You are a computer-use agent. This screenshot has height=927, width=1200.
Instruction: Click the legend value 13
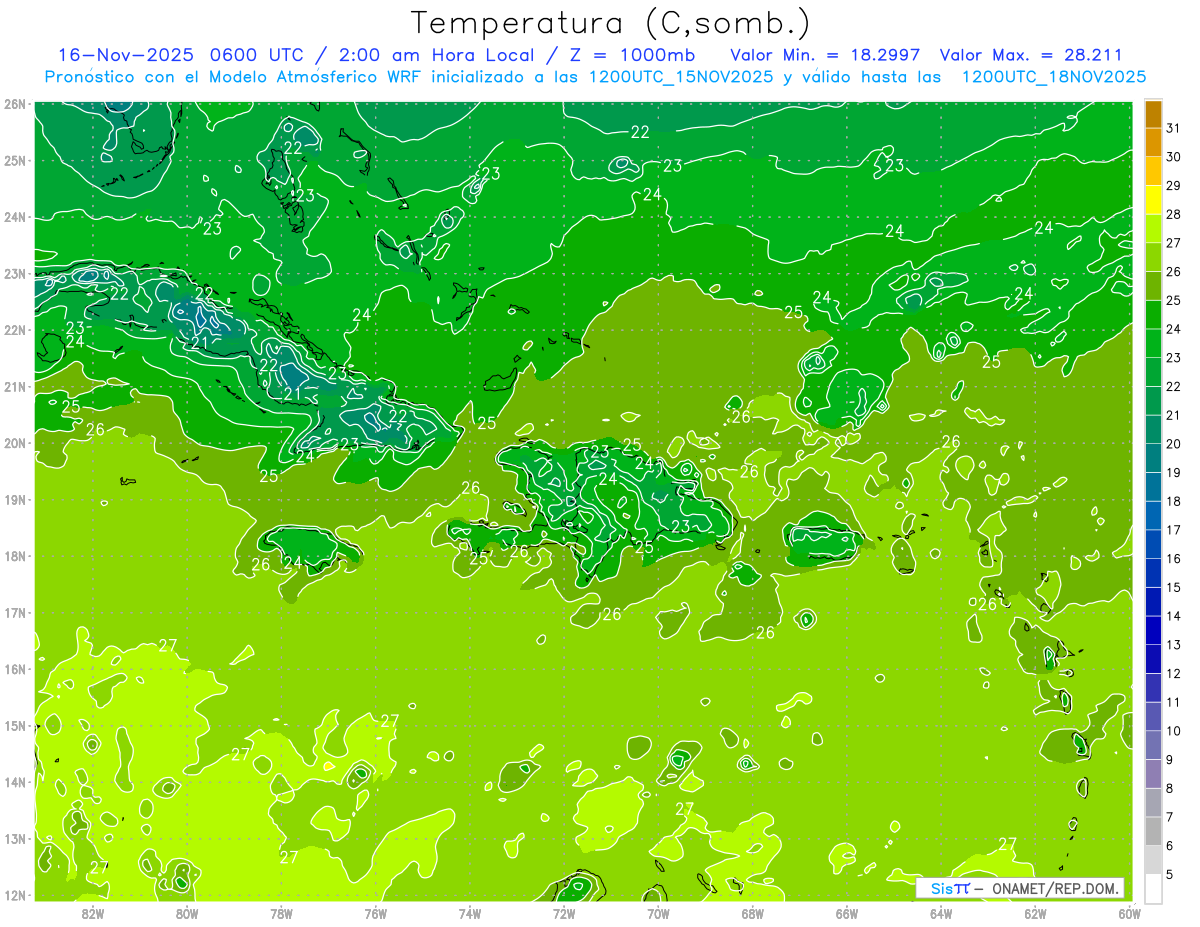pyautogui.click(x=1174, y=645)
